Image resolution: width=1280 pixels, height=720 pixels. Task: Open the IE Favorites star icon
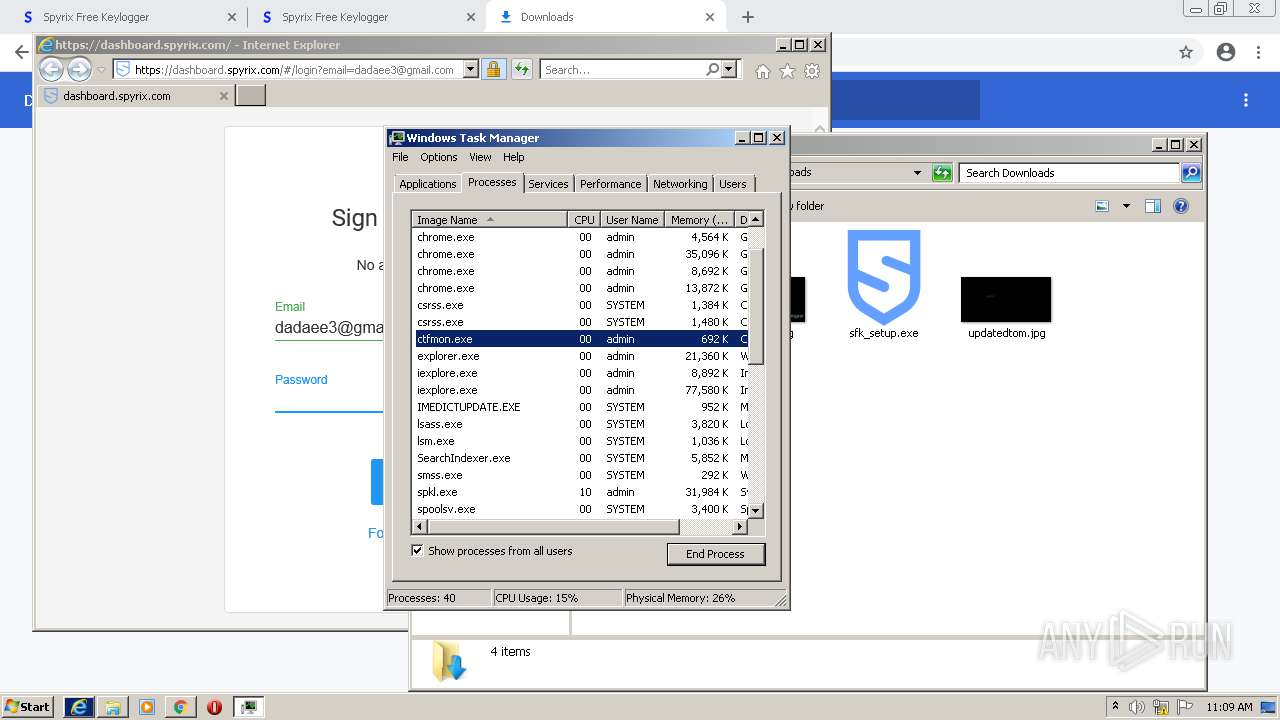pyautogui.click(x=787, y=71)
